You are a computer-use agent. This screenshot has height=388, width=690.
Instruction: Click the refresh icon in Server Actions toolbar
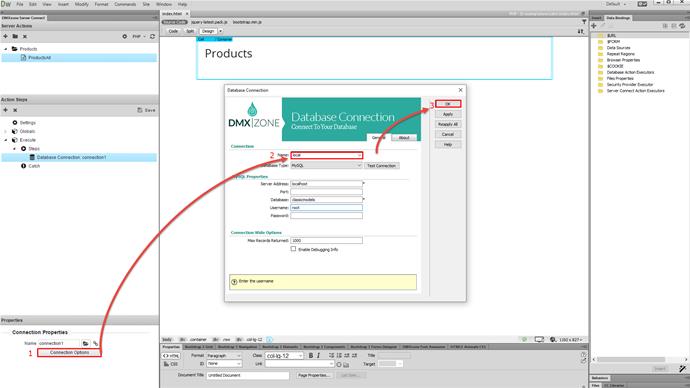click(152, 36)
